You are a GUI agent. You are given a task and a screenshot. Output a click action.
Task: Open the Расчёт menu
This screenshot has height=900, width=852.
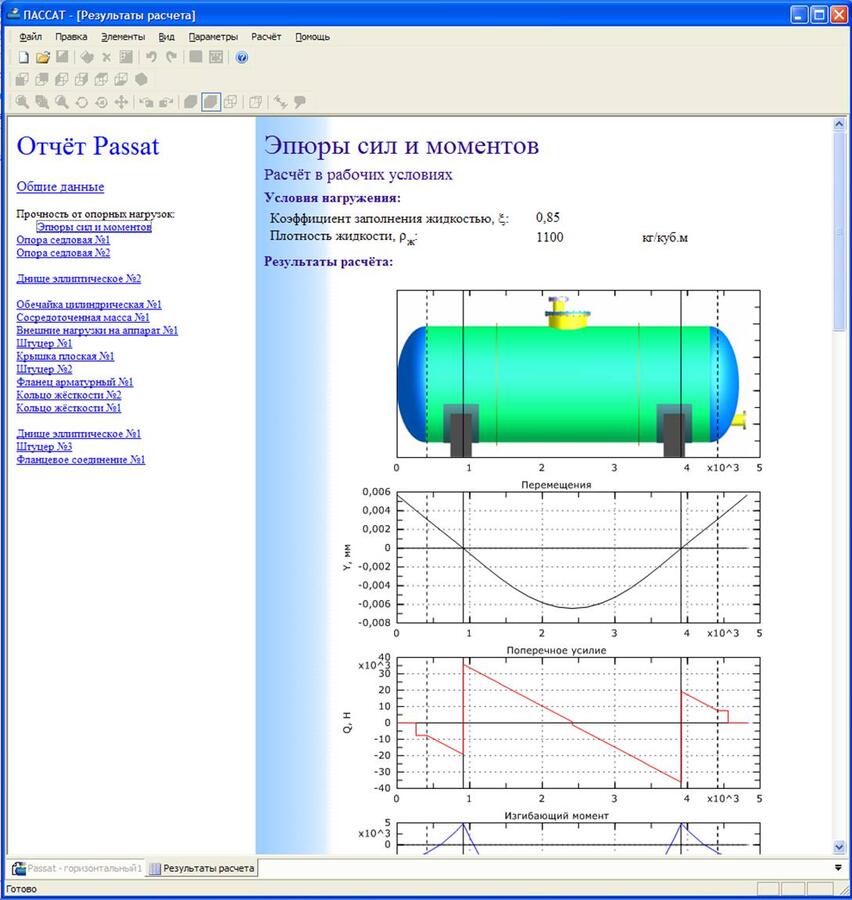pos(266,37)
